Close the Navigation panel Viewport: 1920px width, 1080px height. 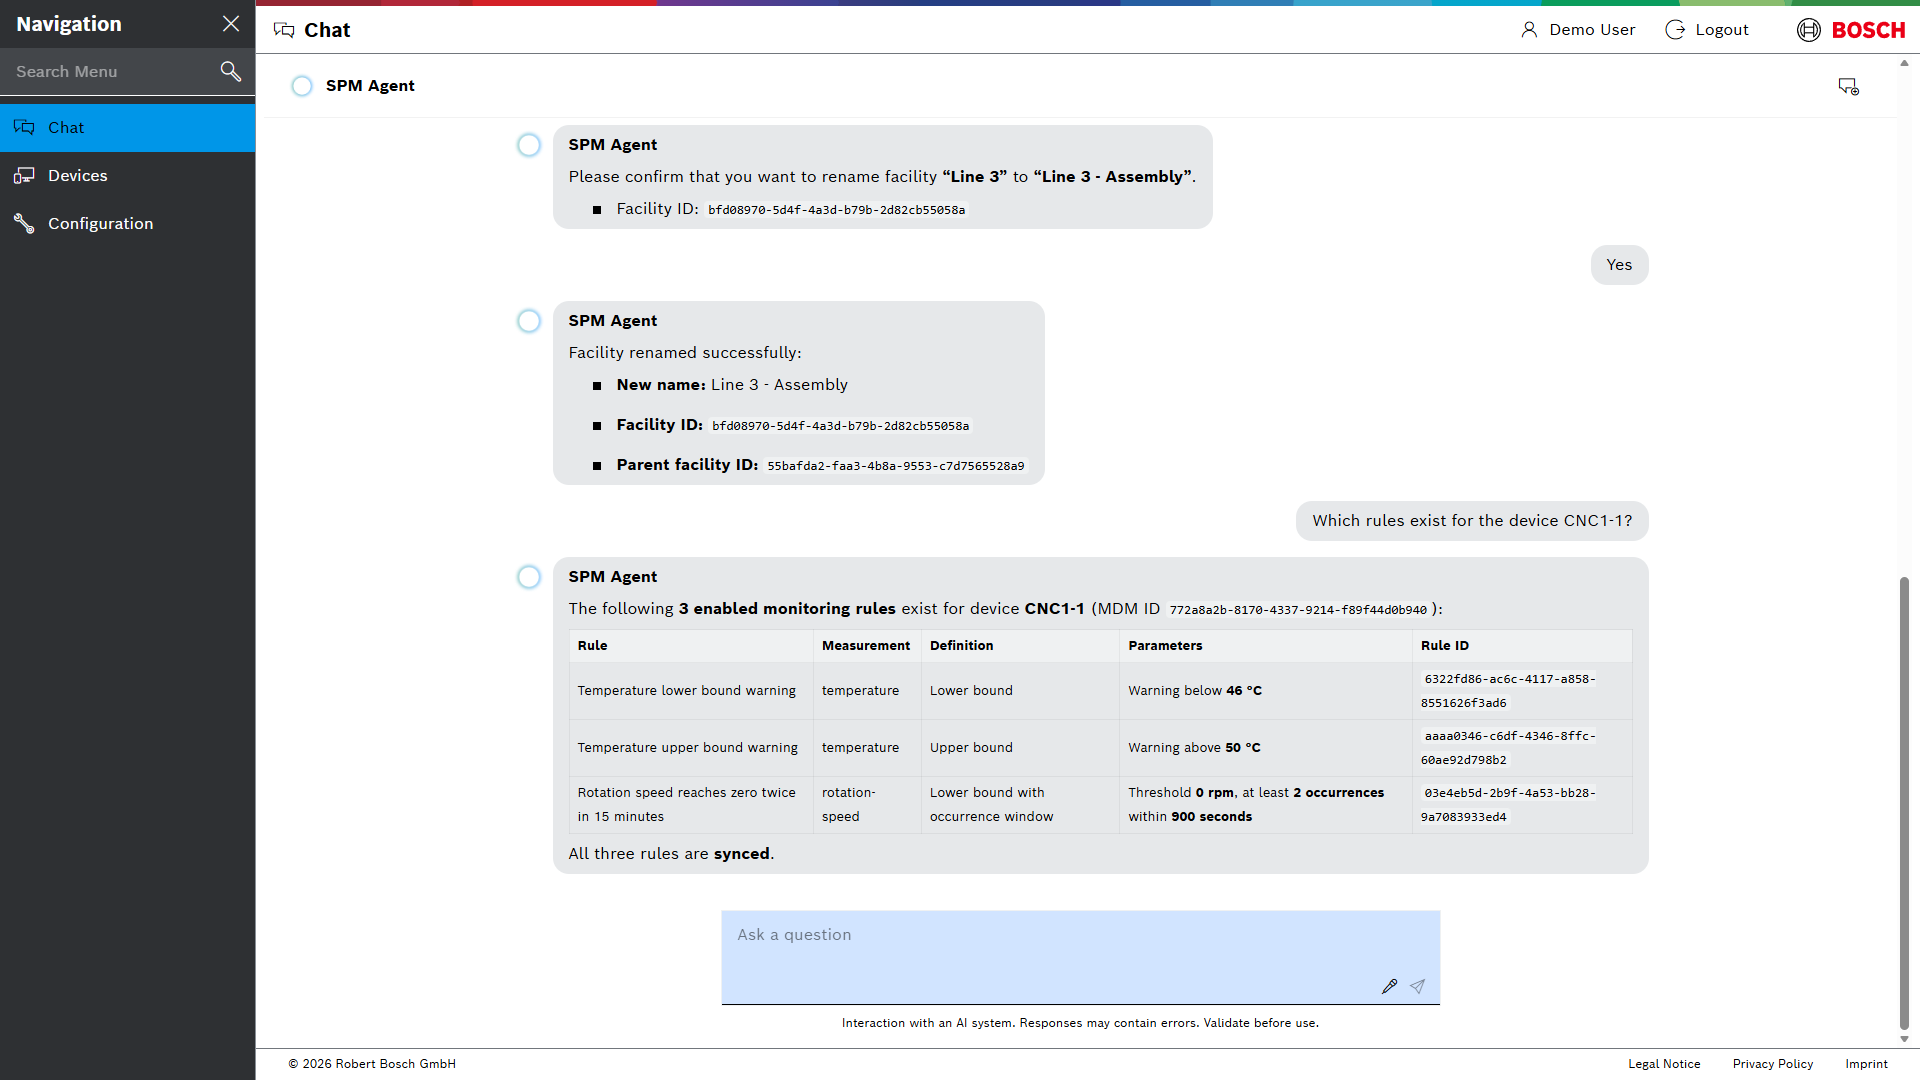click(x=231, y=24)
